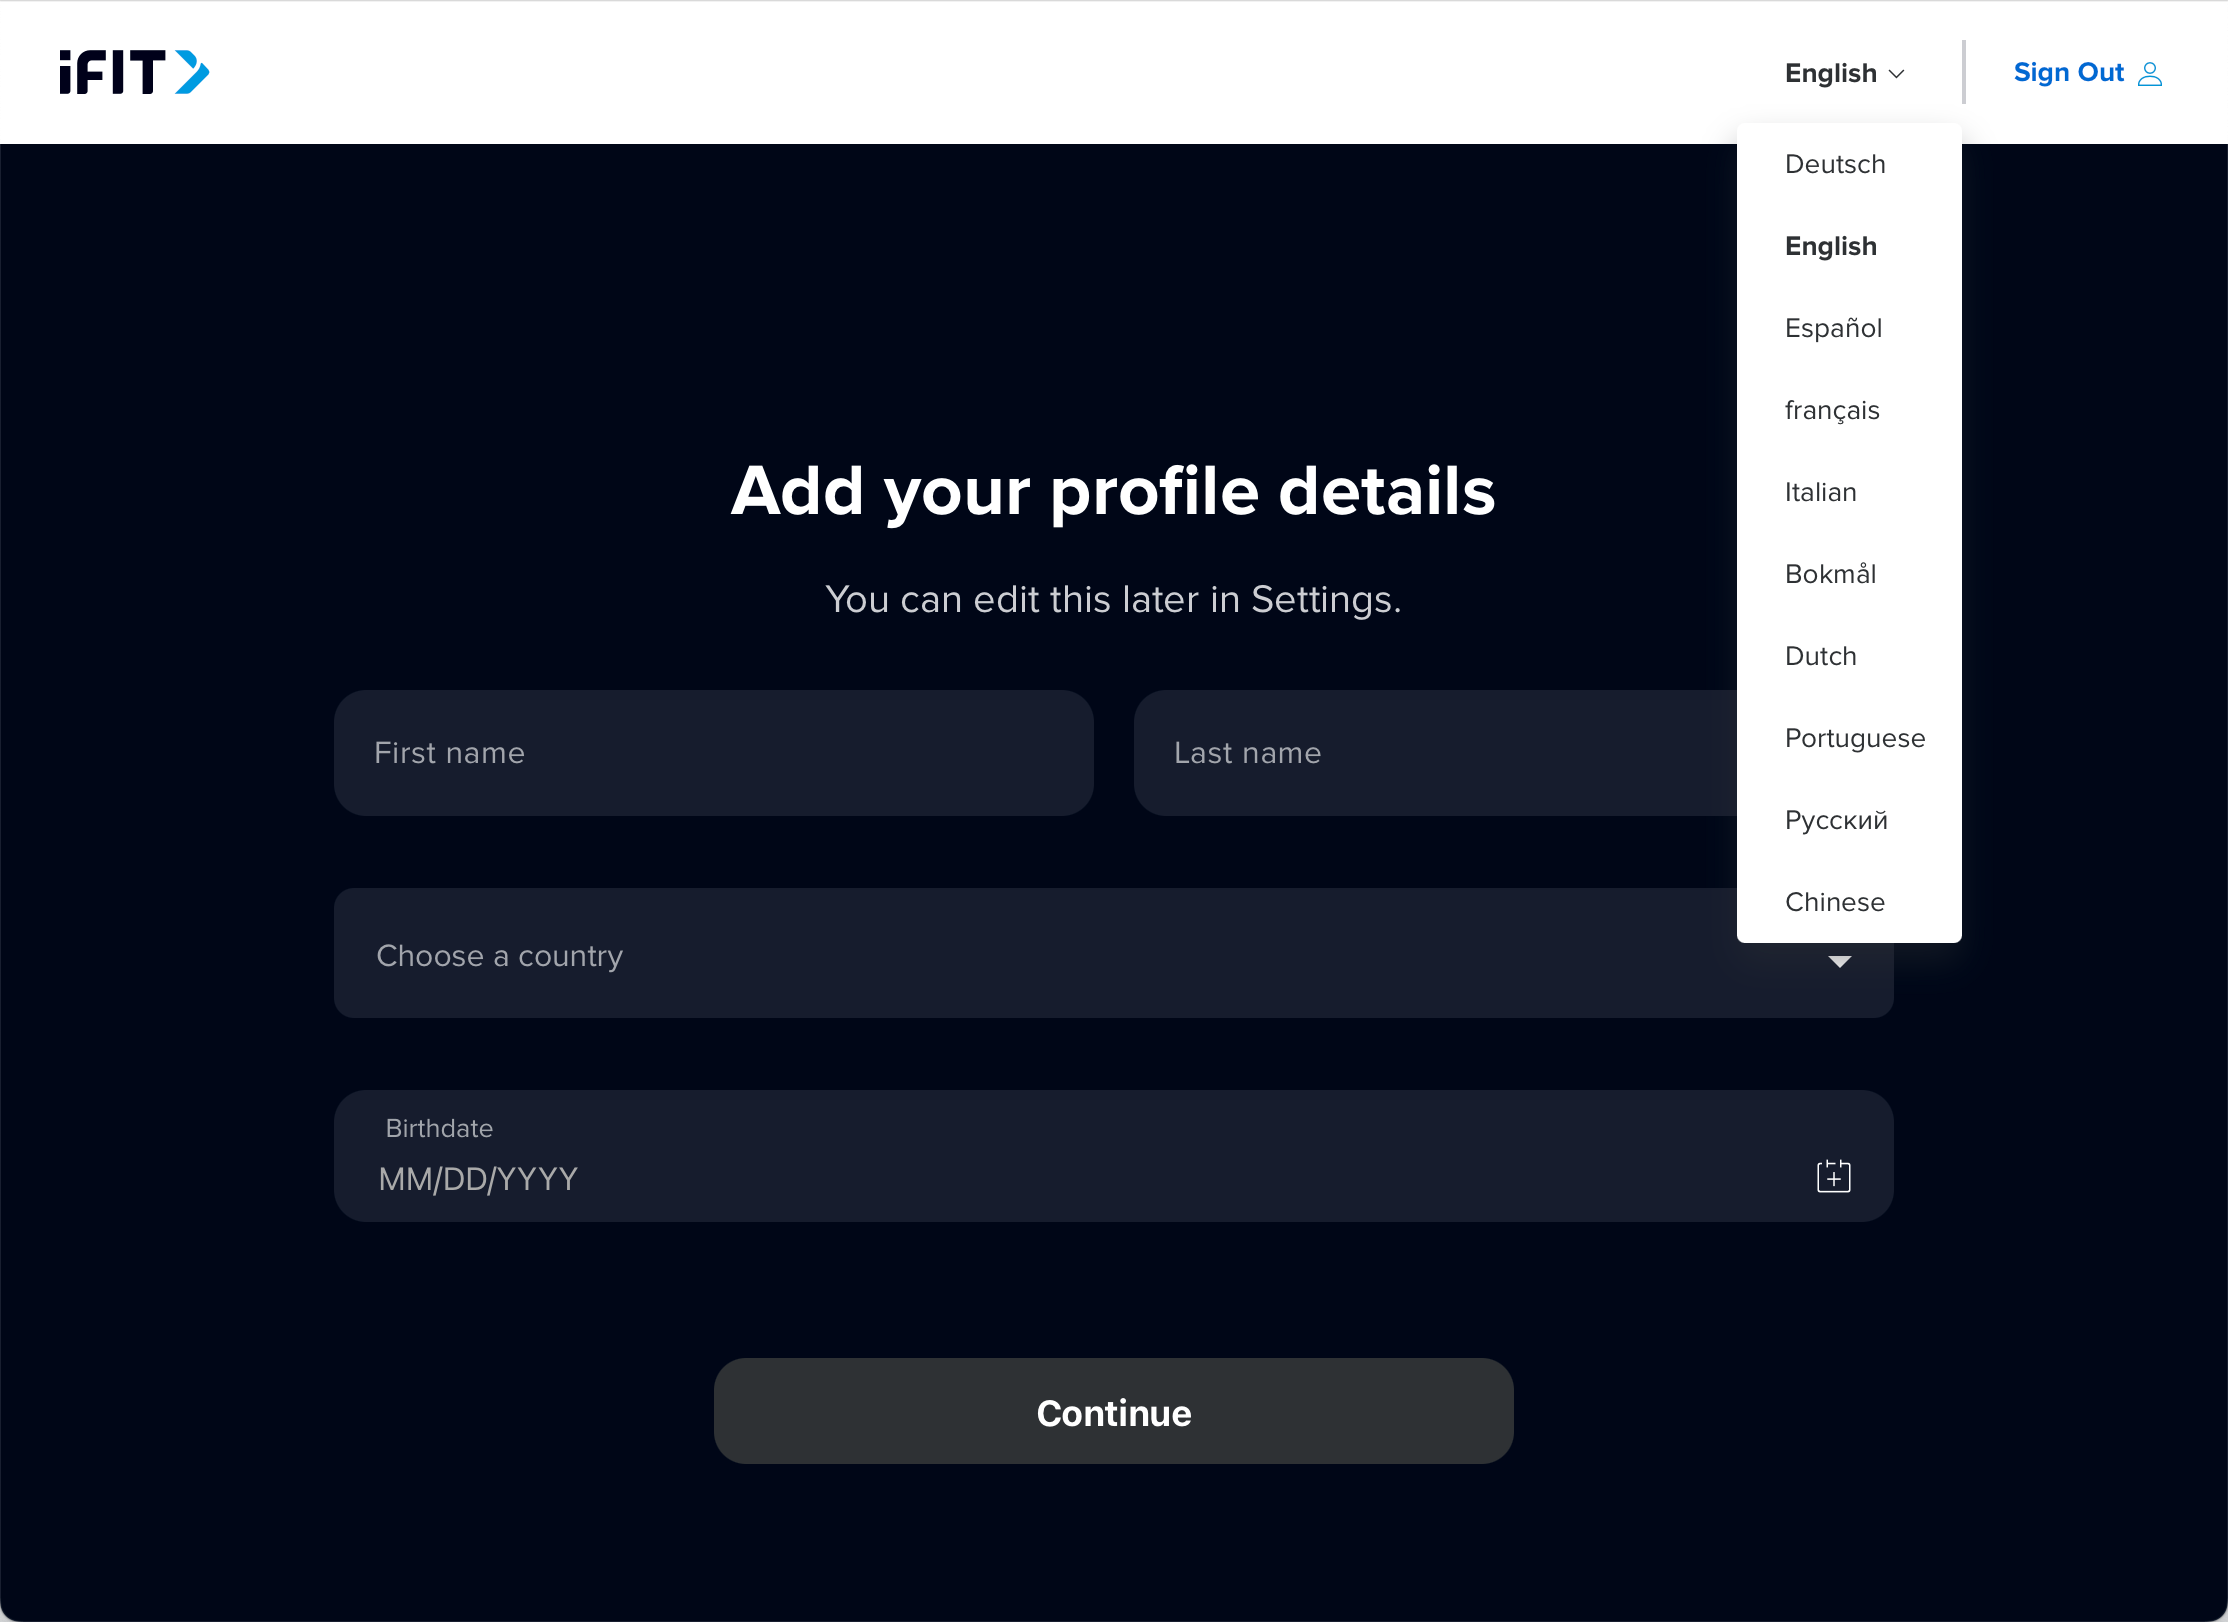The image size is (2228, 1622).
Task: Open the calendar icon in Birthdate field
Action: click(1833, 1175)
